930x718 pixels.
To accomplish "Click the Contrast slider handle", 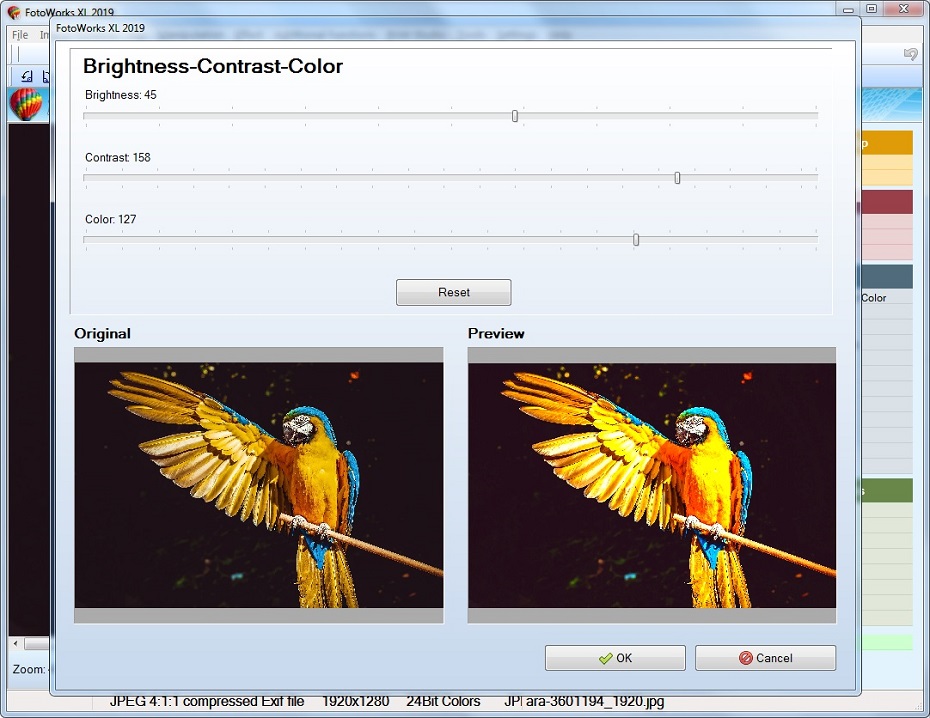I will (x=677, y=178).
